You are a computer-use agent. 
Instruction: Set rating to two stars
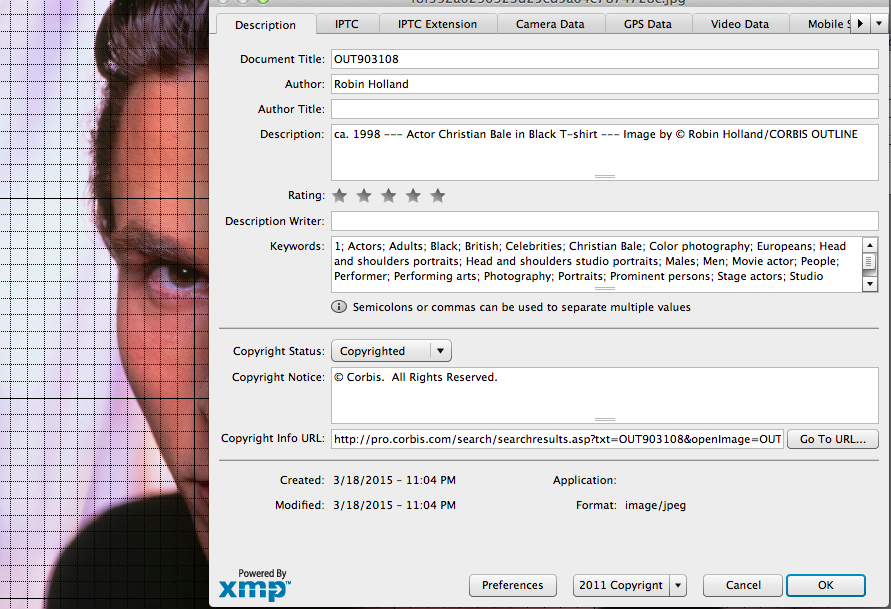pos(364,196)
